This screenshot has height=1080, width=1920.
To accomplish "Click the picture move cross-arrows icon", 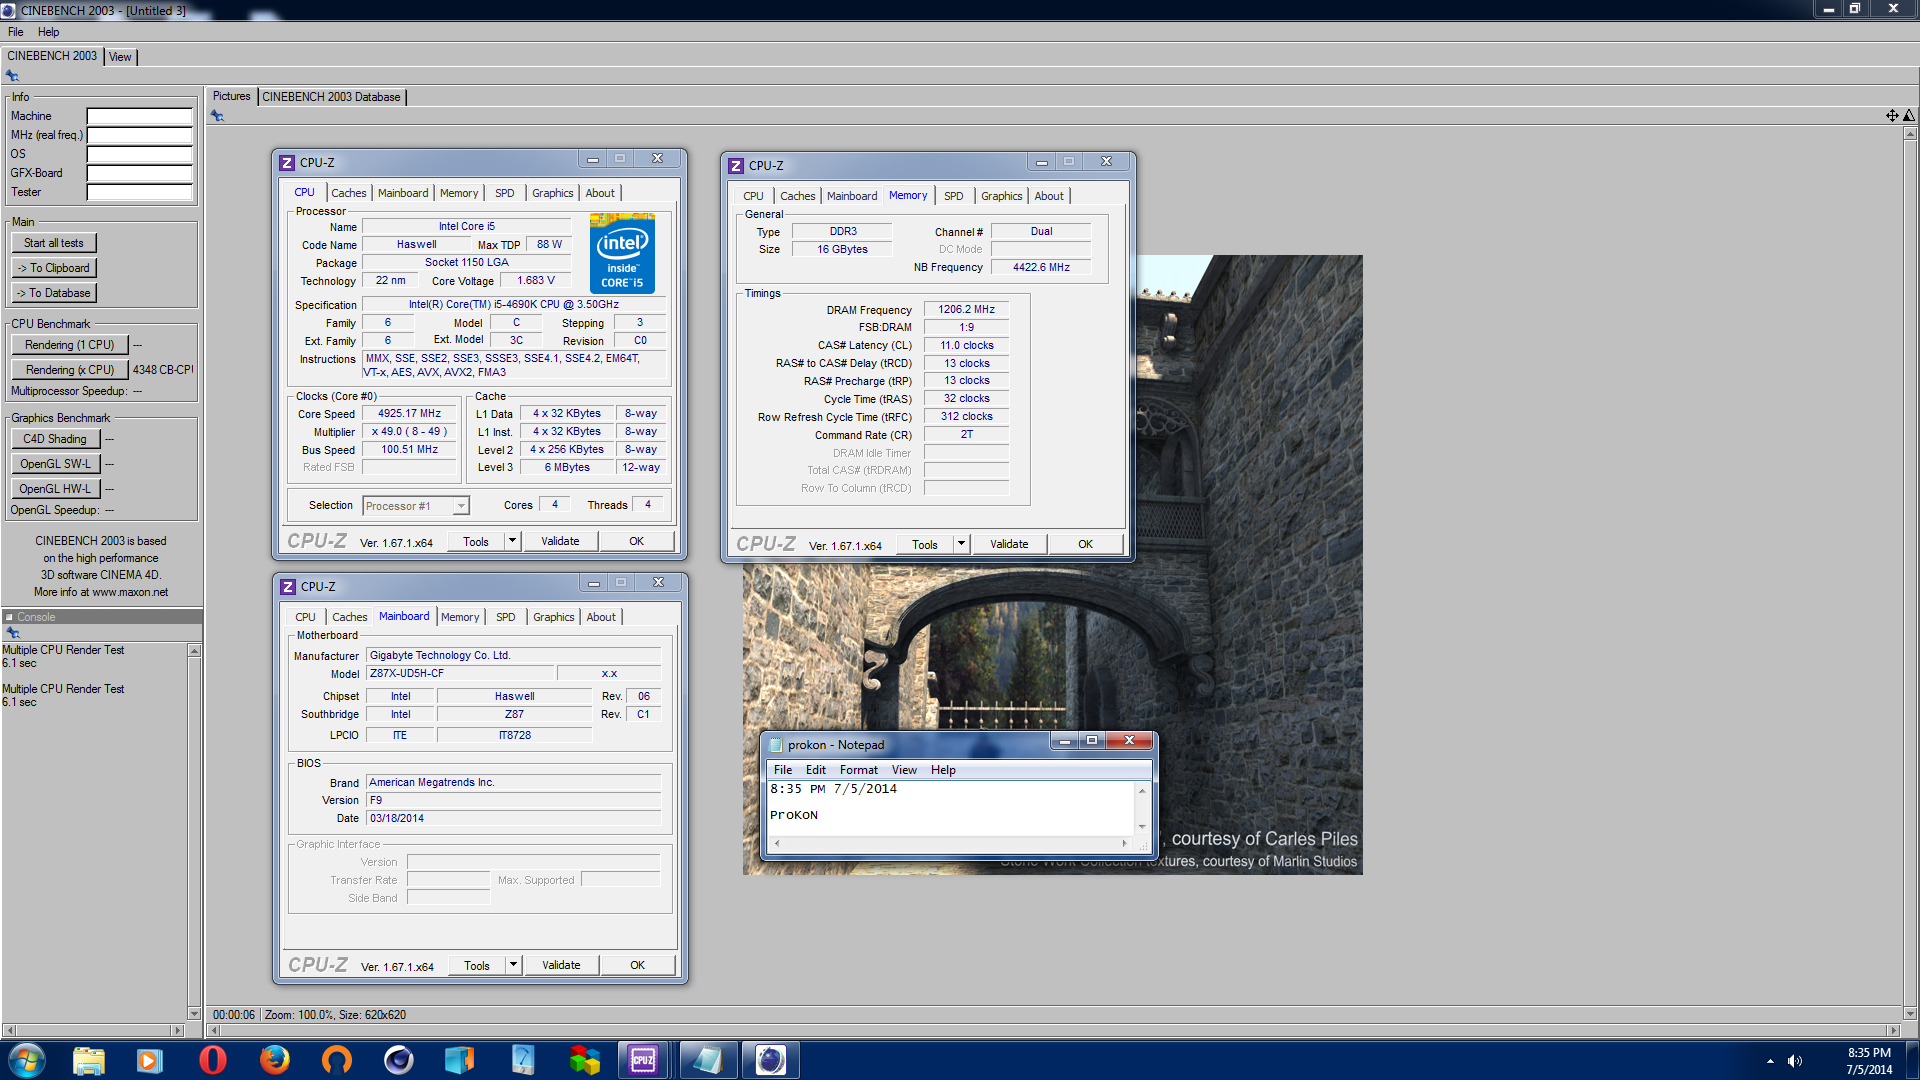I will [1892, 116].
